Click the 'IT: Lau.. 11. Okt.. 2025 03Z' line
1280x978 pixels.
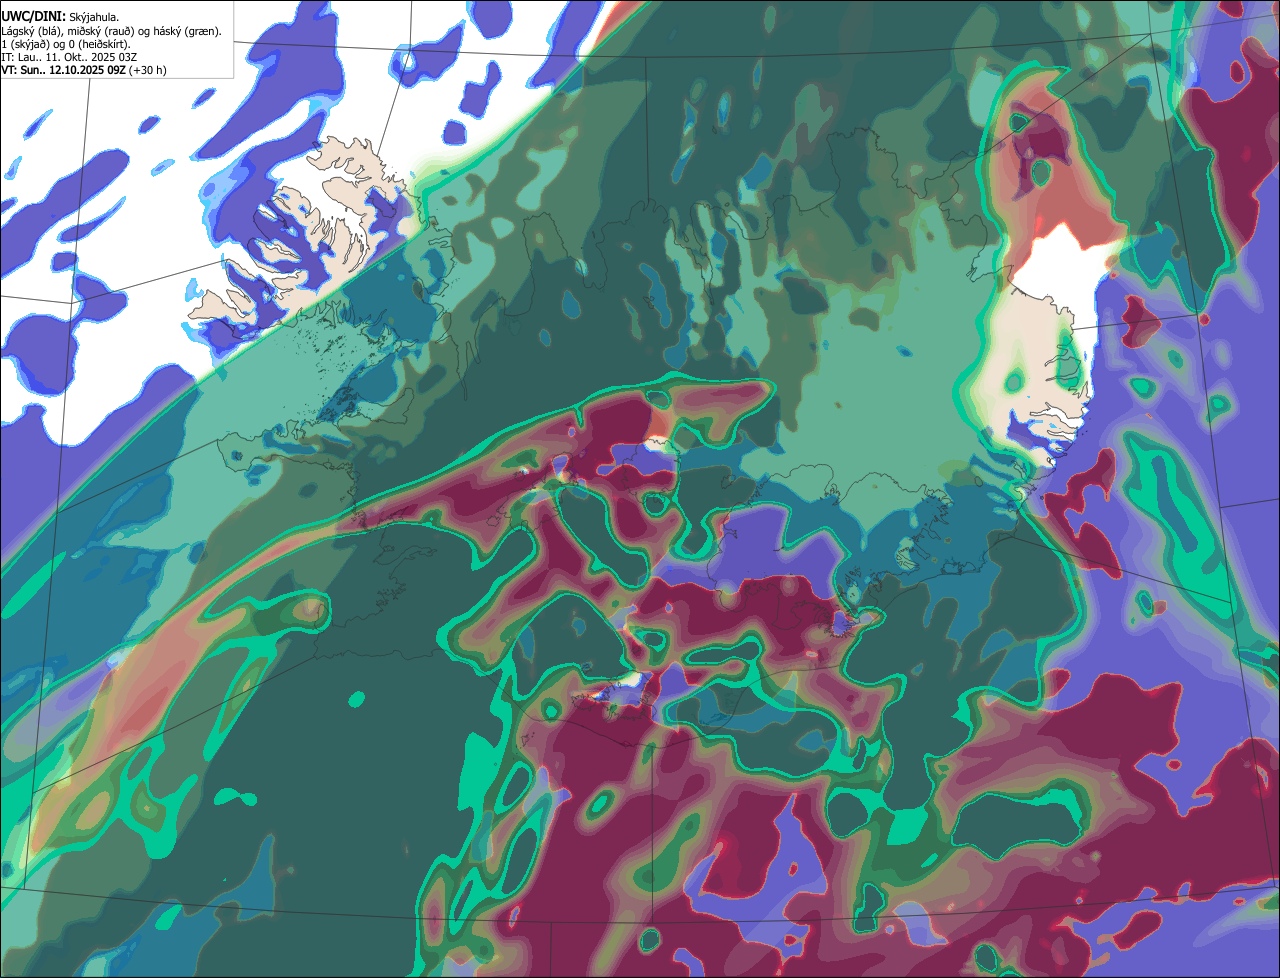70,57
